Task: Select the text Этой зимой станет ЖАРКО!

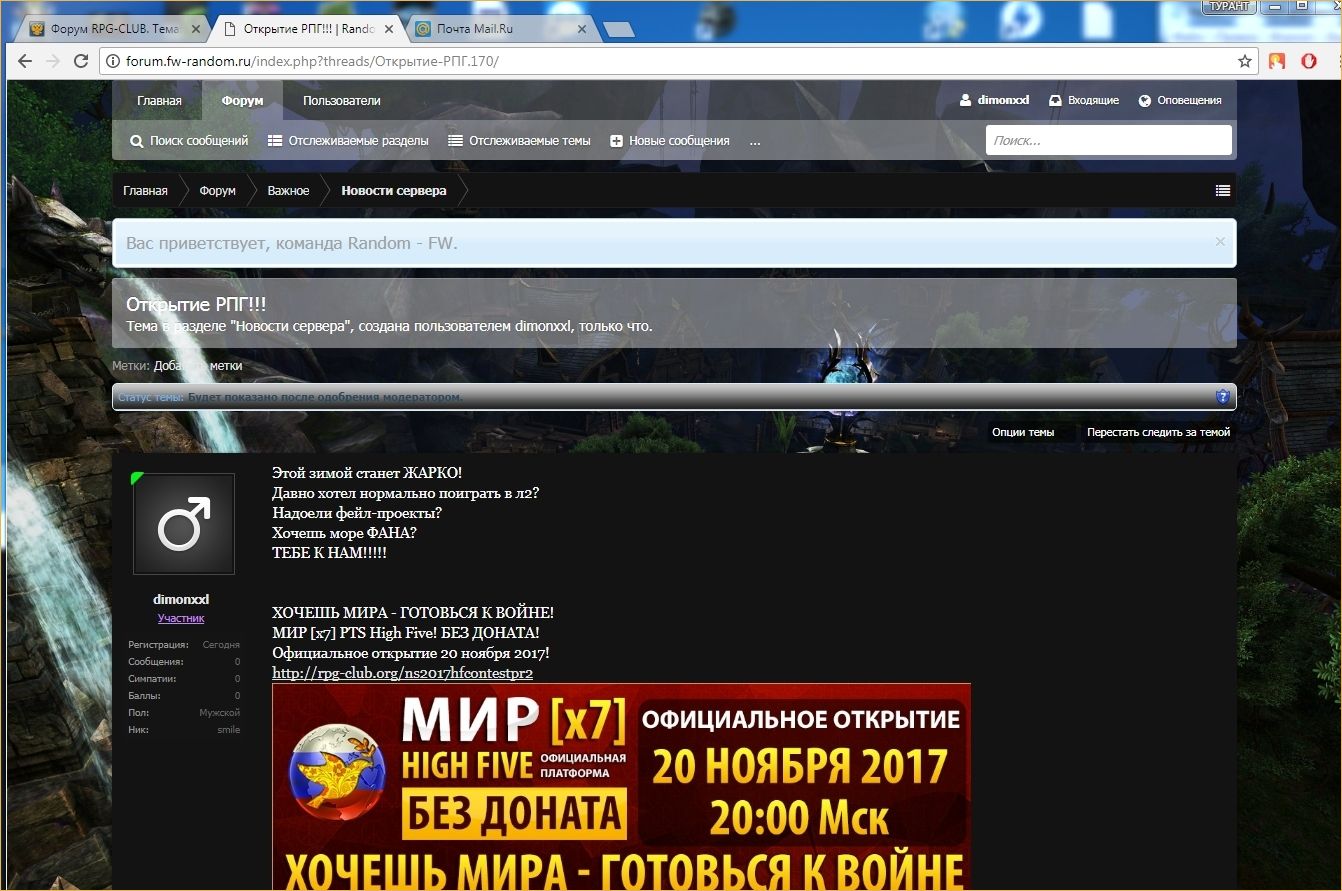Action: coord(367,473)
